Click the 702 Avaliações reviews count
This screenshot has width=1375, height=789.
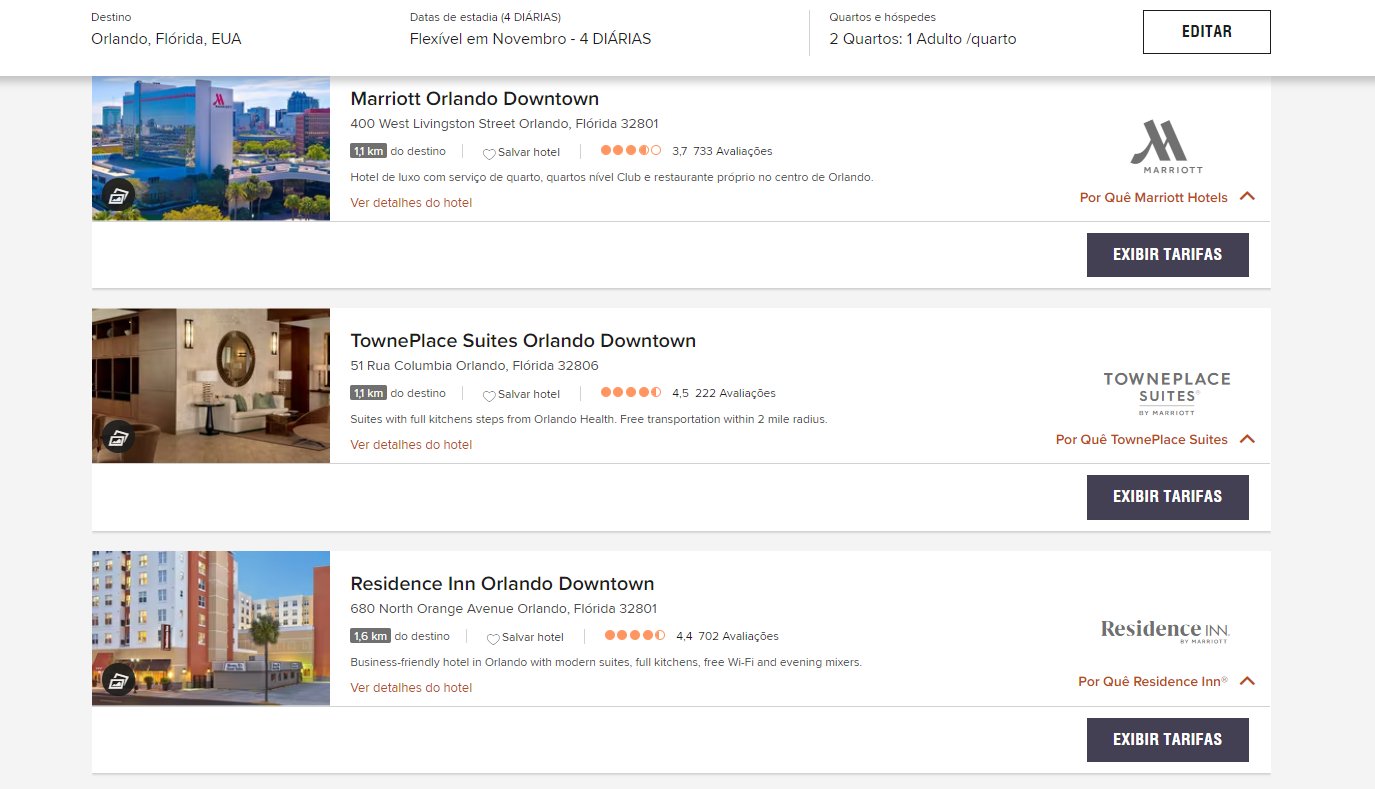tap(738, 637)
